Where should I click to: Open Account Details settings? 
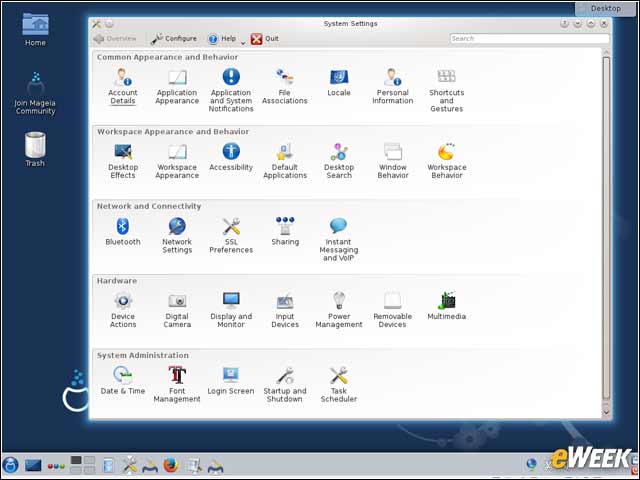click(122, 86)
